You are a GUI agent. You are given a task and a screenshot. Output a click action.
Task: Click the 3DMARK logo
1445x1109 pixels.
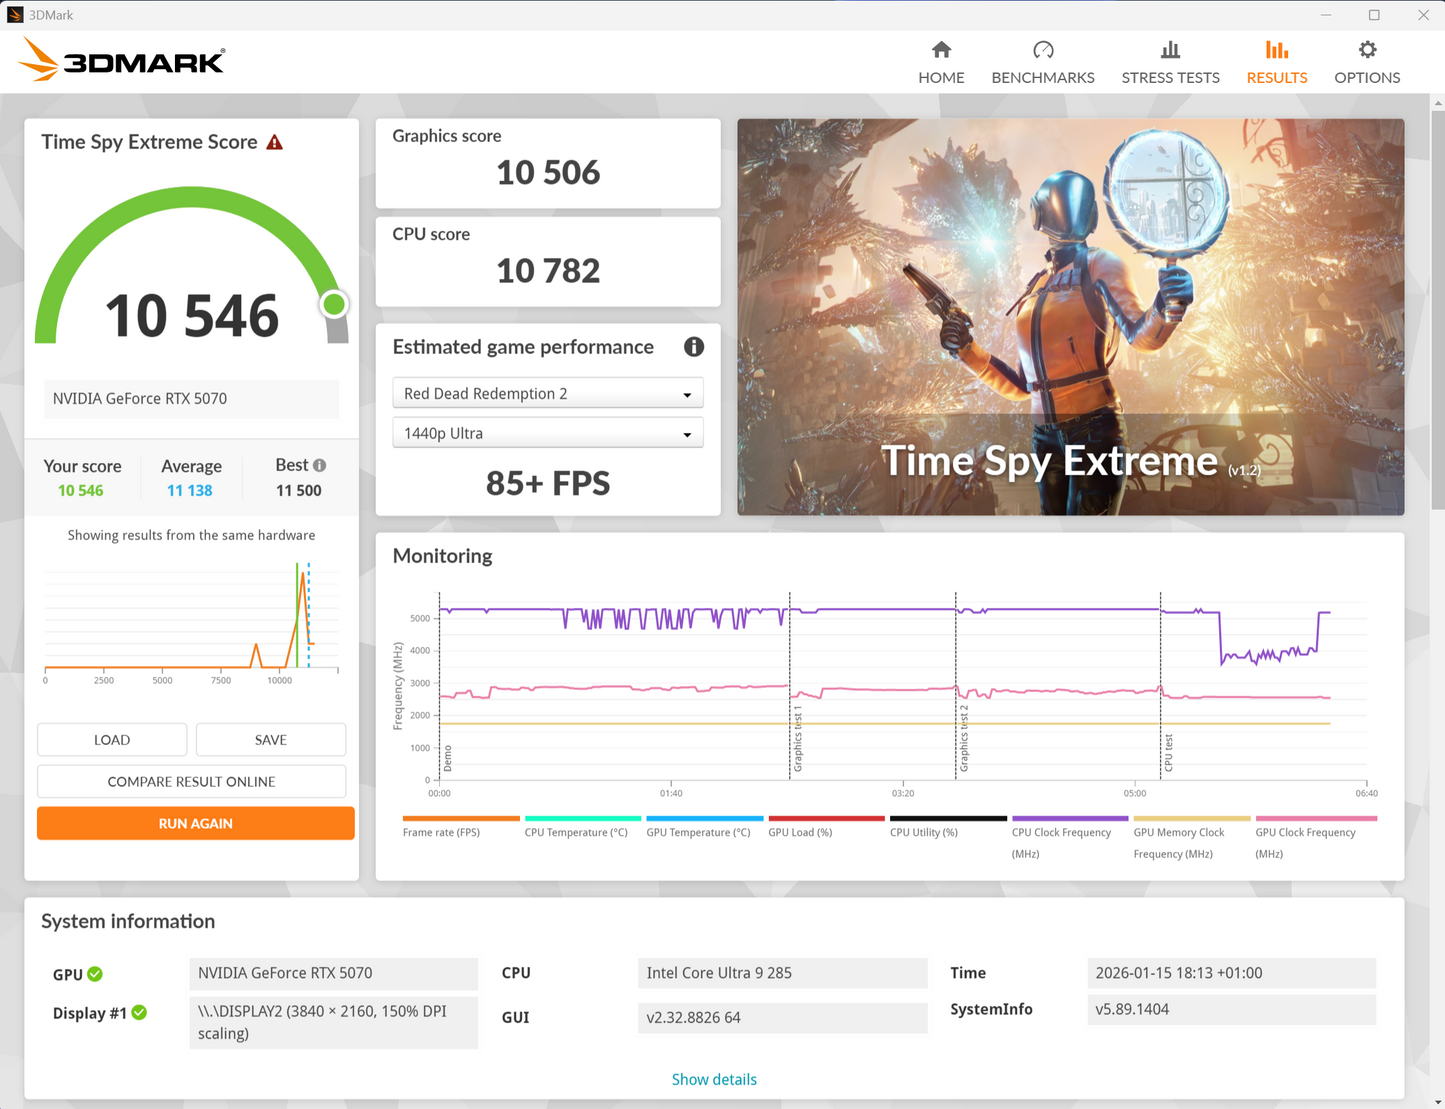[x=120, y=60]
